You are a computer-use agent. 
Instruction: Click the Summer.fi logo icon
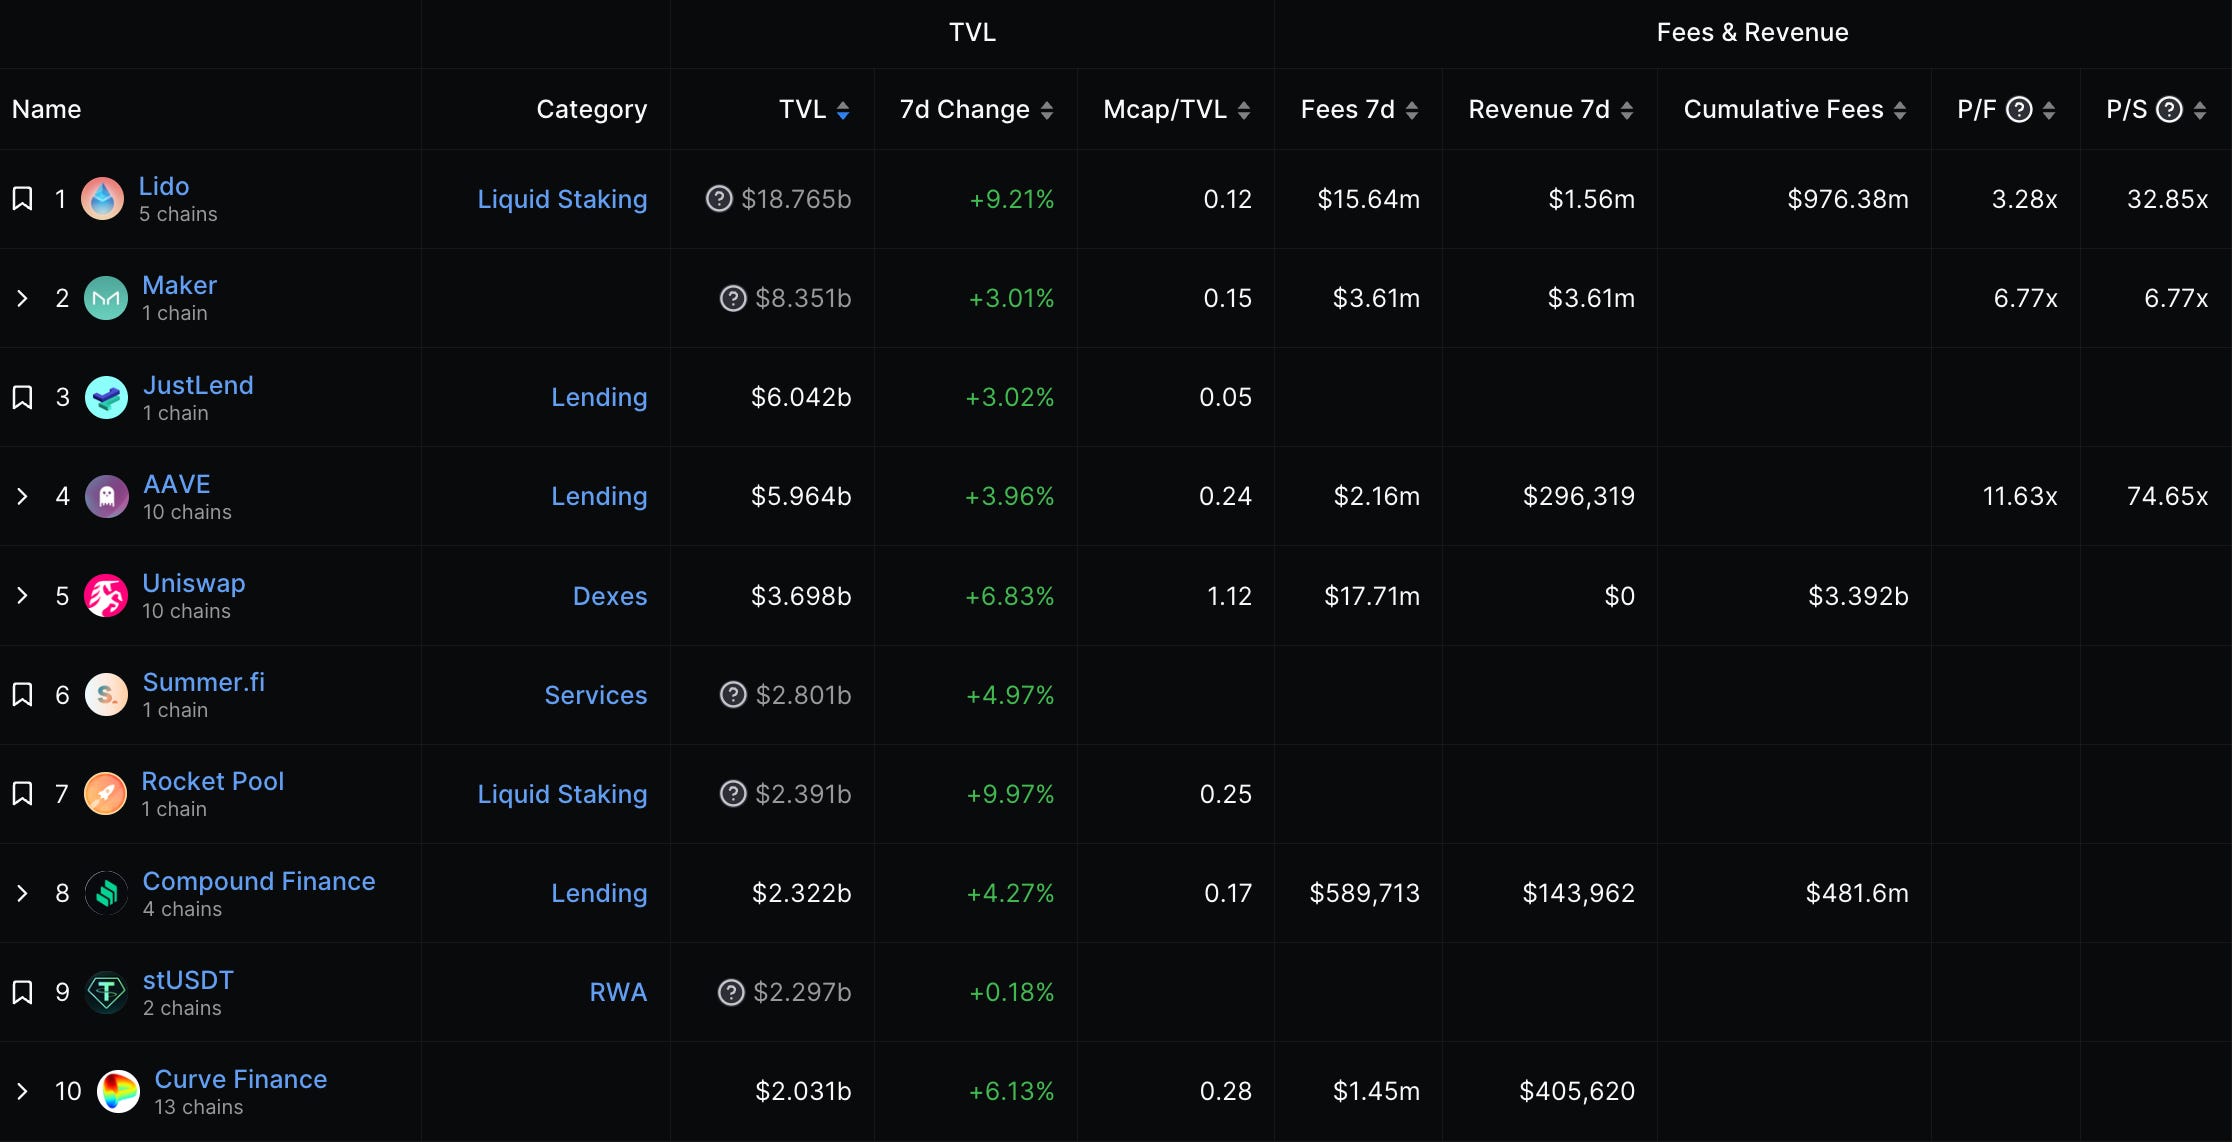(x=106, y=695)
